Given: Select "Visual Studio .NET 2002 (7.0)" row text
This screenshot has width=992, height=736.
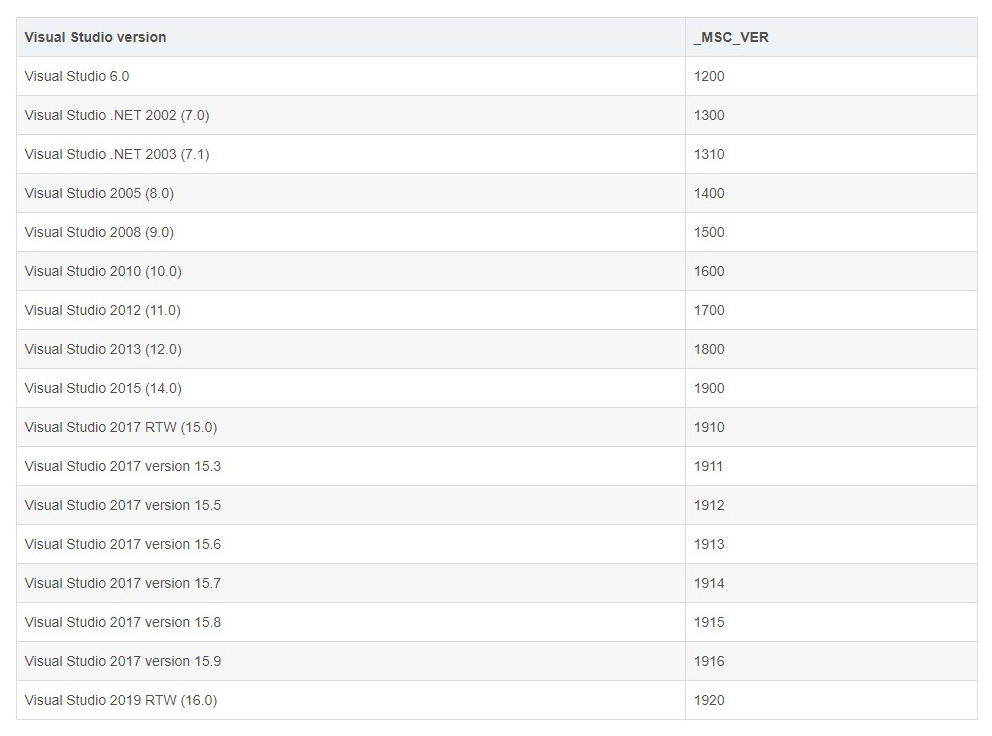Looking at the screenshot, I should click(117, 115).
